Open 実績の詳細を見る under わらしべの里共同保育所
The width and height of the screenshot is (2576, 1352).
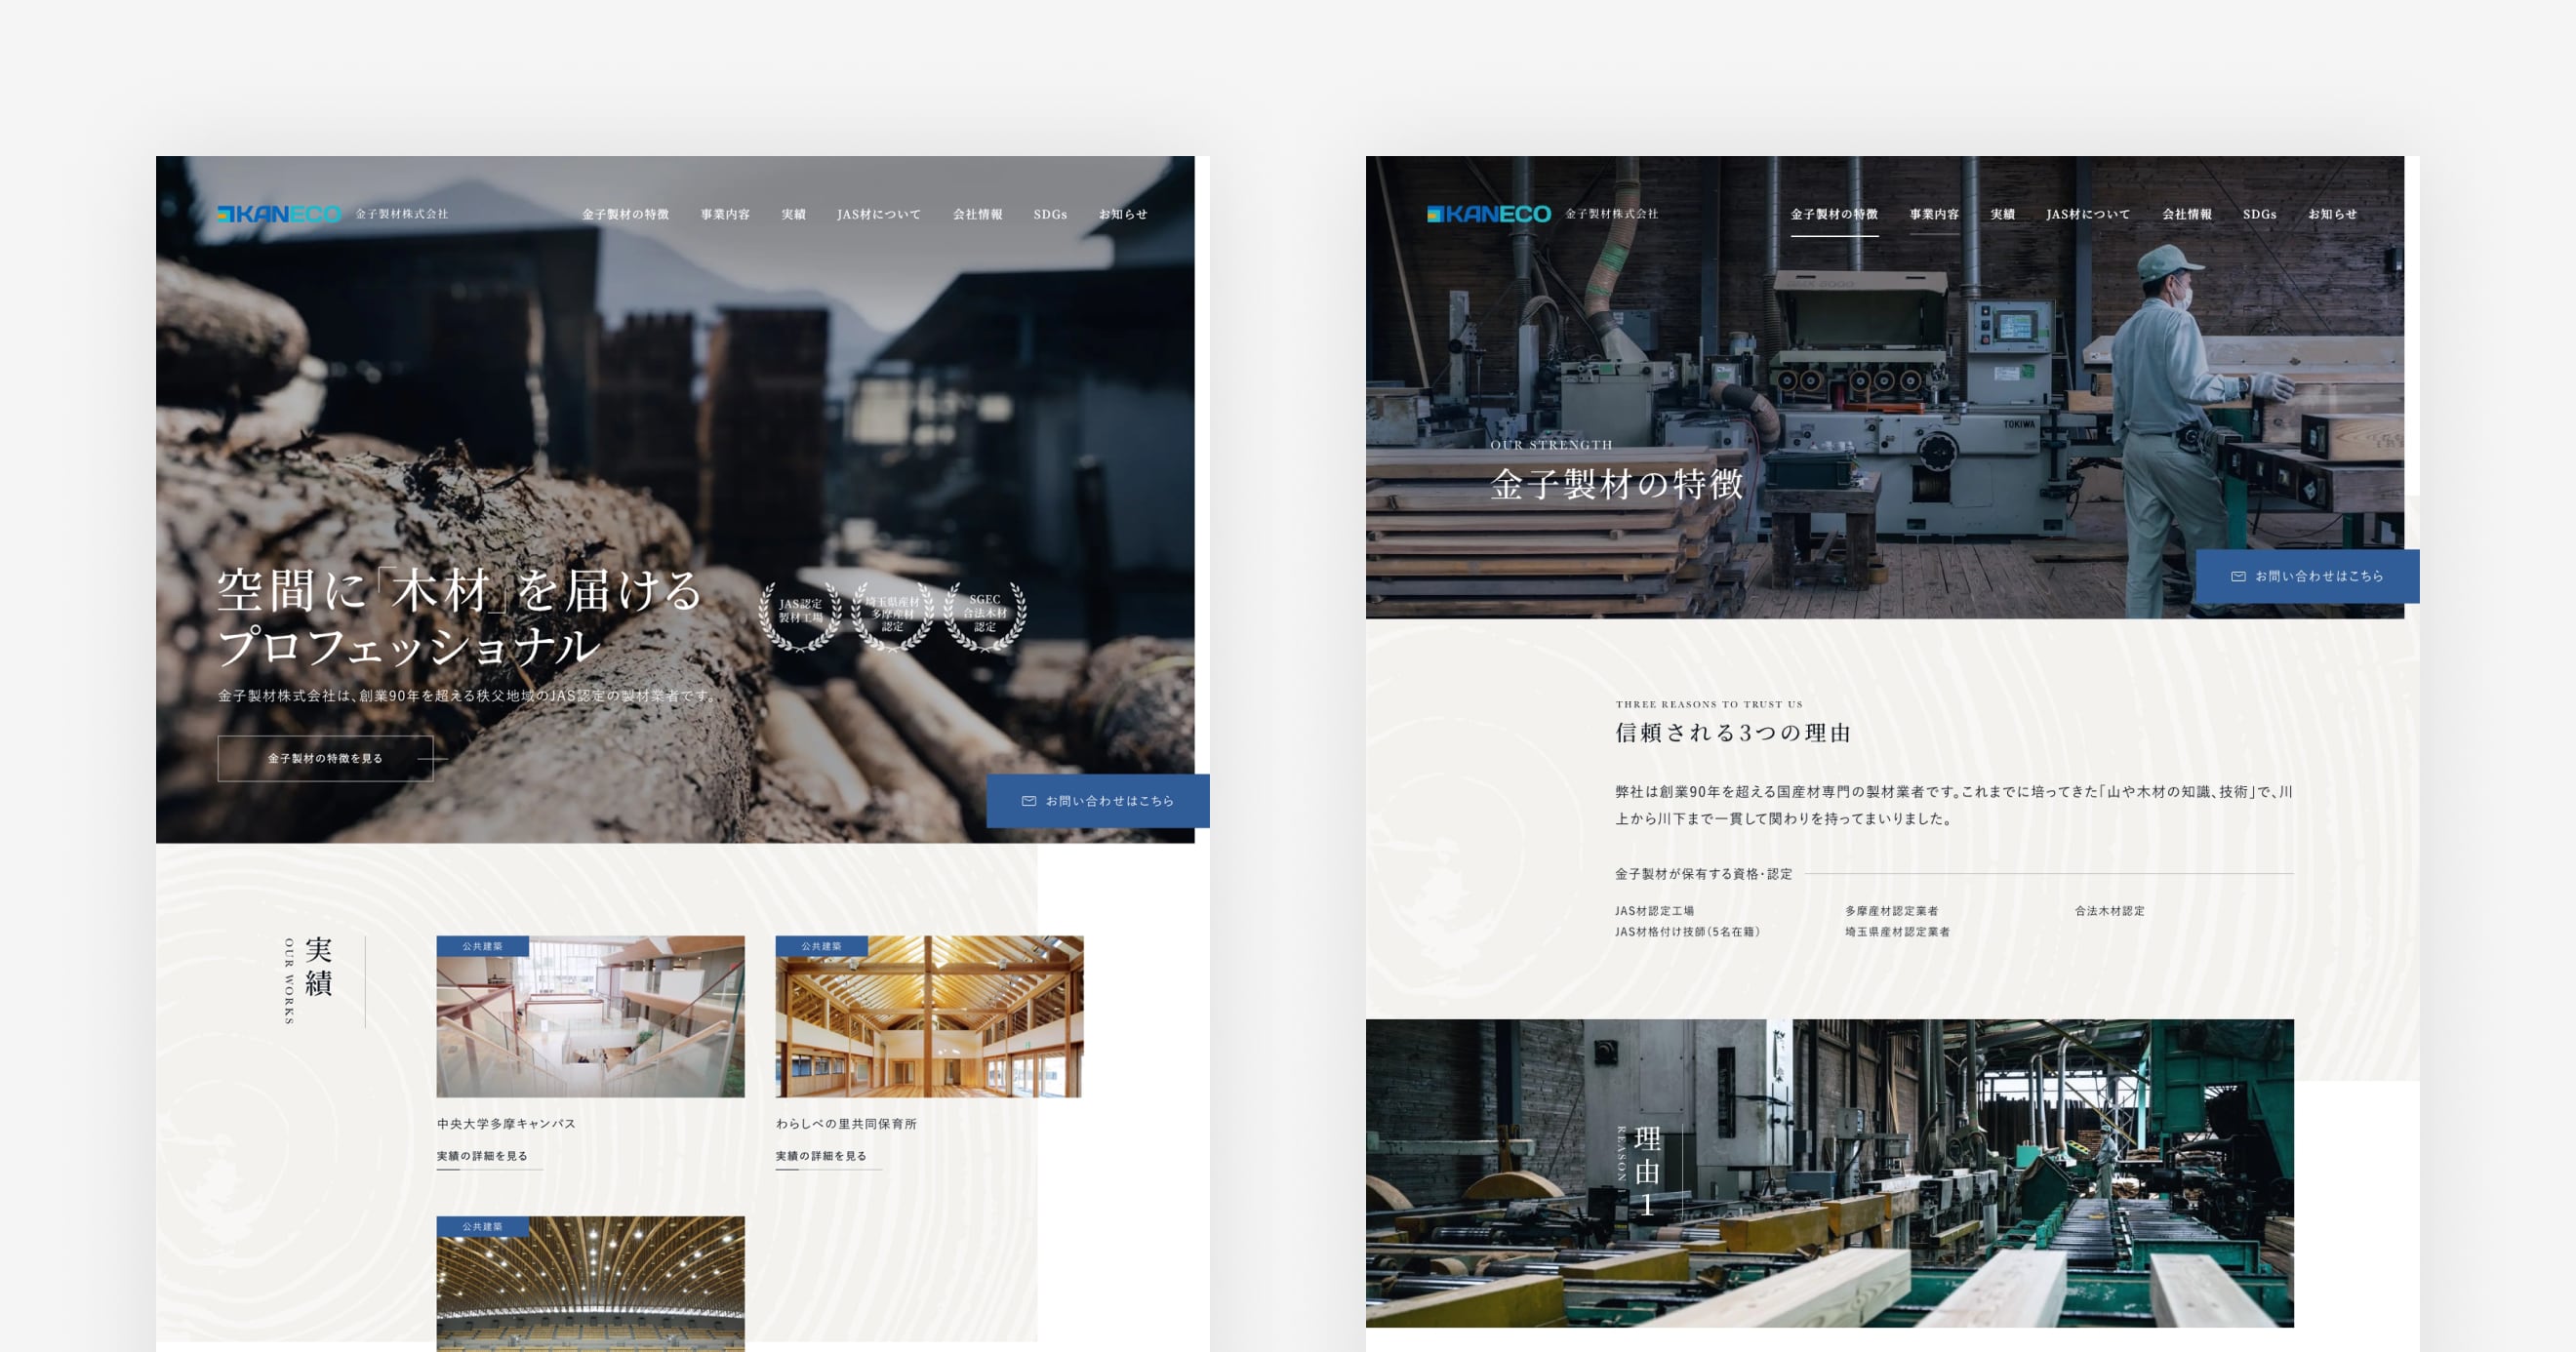click(821, 1156)
